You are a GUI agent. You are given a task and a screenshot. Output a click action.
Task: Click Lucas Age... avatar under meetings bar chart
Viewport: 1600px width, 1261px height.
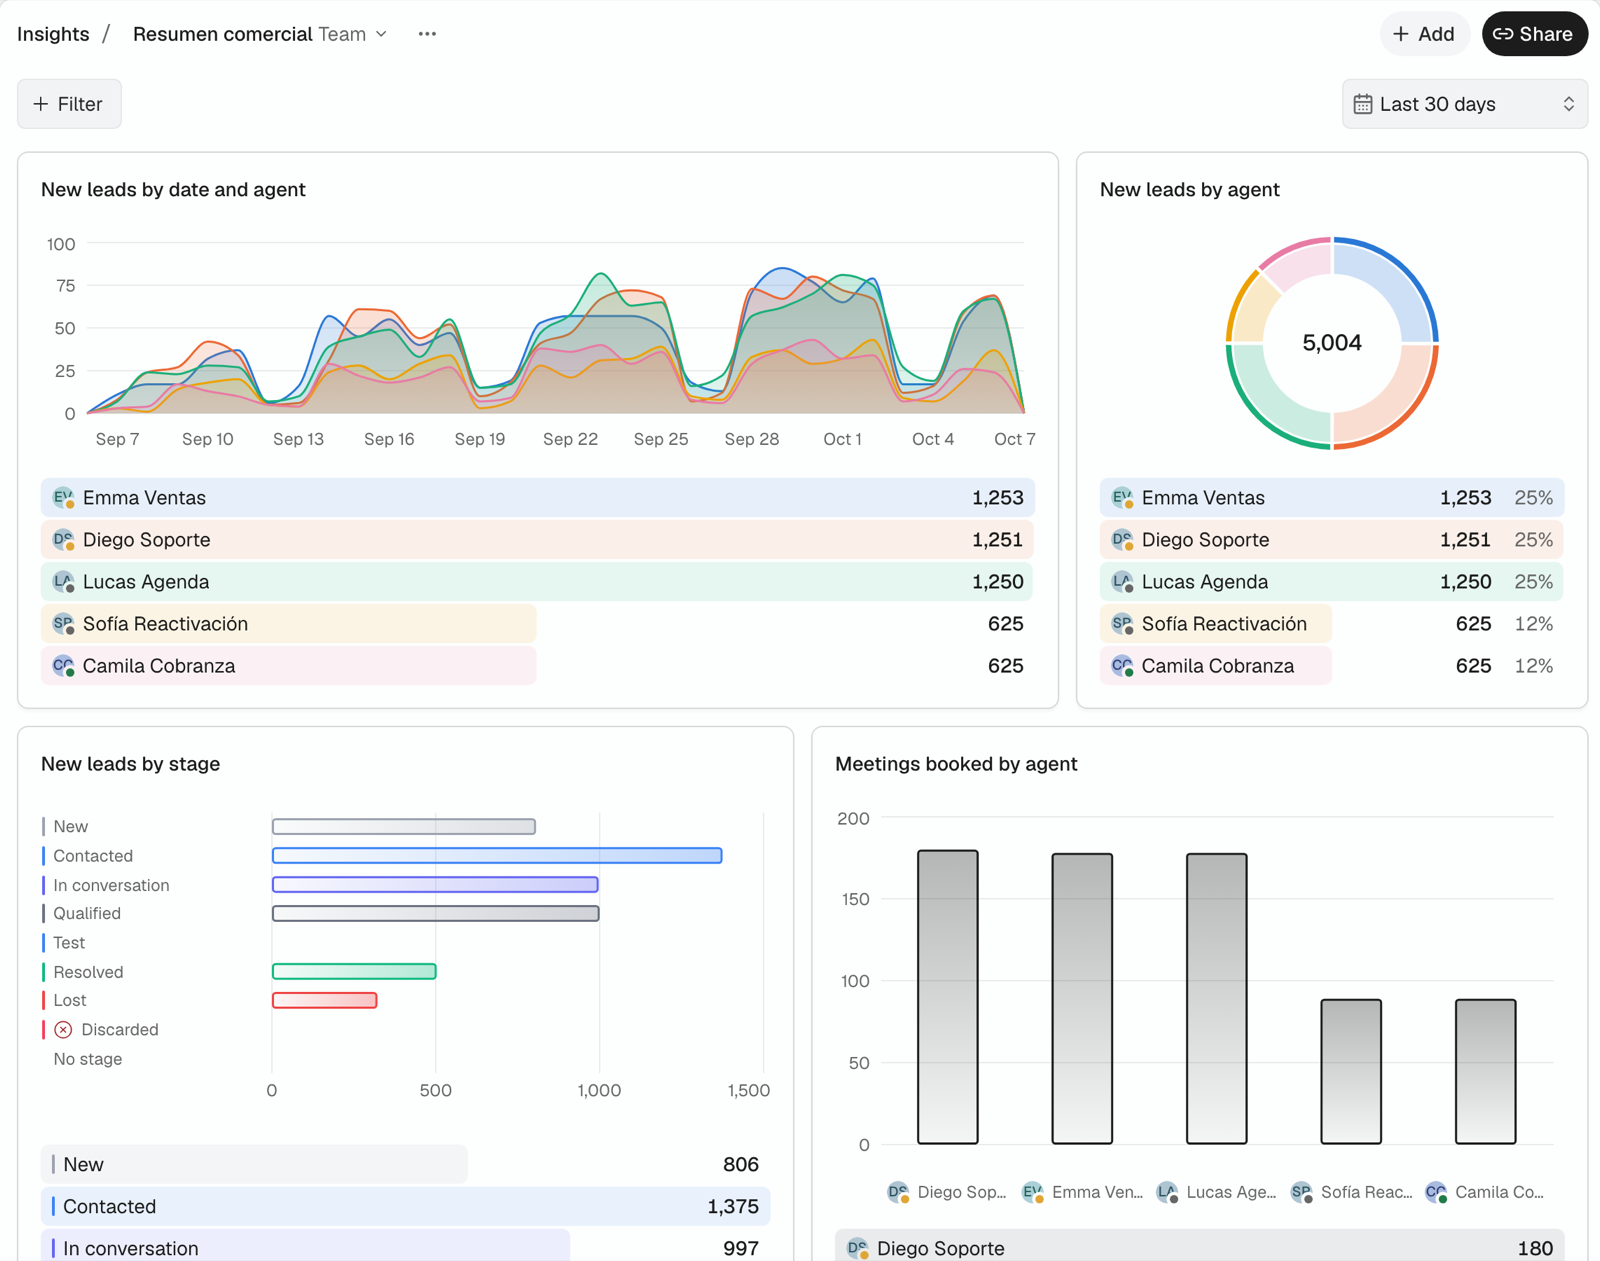[x=1167, y=1192]
